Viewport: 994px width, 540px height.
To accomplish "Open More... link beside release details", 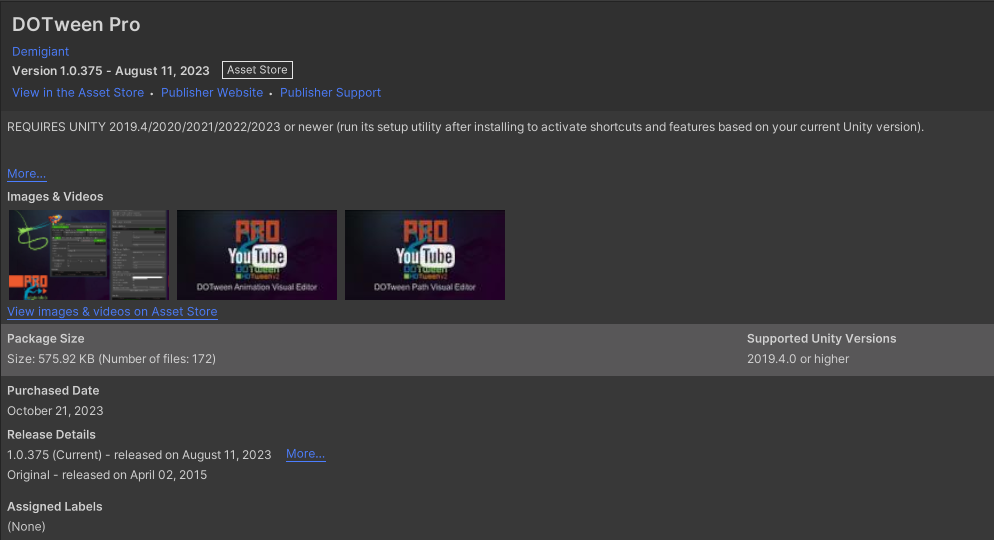I will (306, 454).
